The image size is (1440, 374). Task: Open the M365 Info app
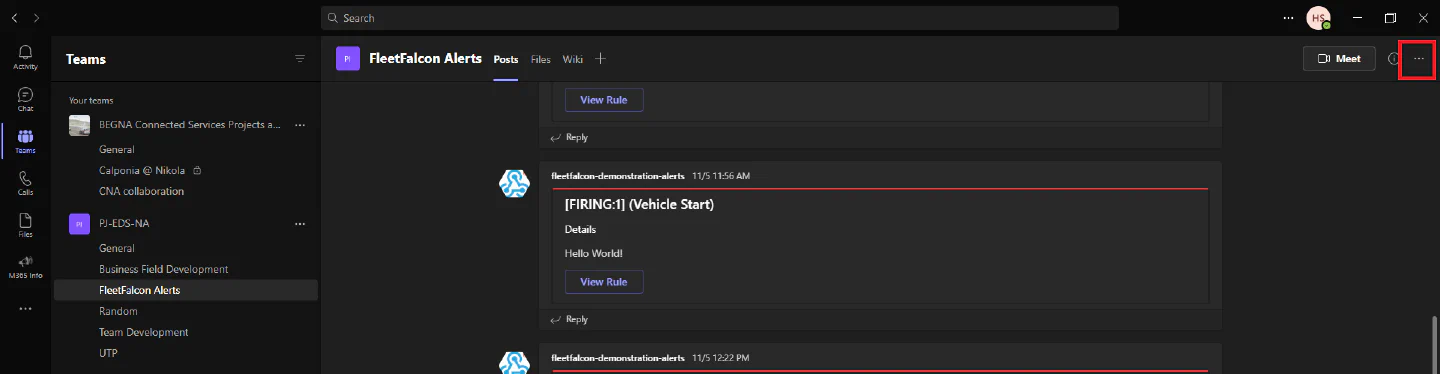coord(26,267)
